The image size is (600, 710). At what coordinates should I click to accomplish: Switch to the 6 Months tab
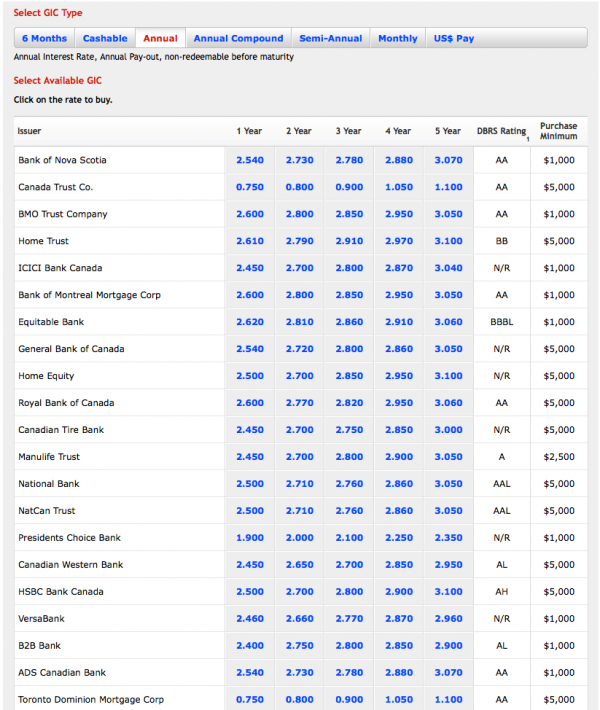tap(44, 38)
